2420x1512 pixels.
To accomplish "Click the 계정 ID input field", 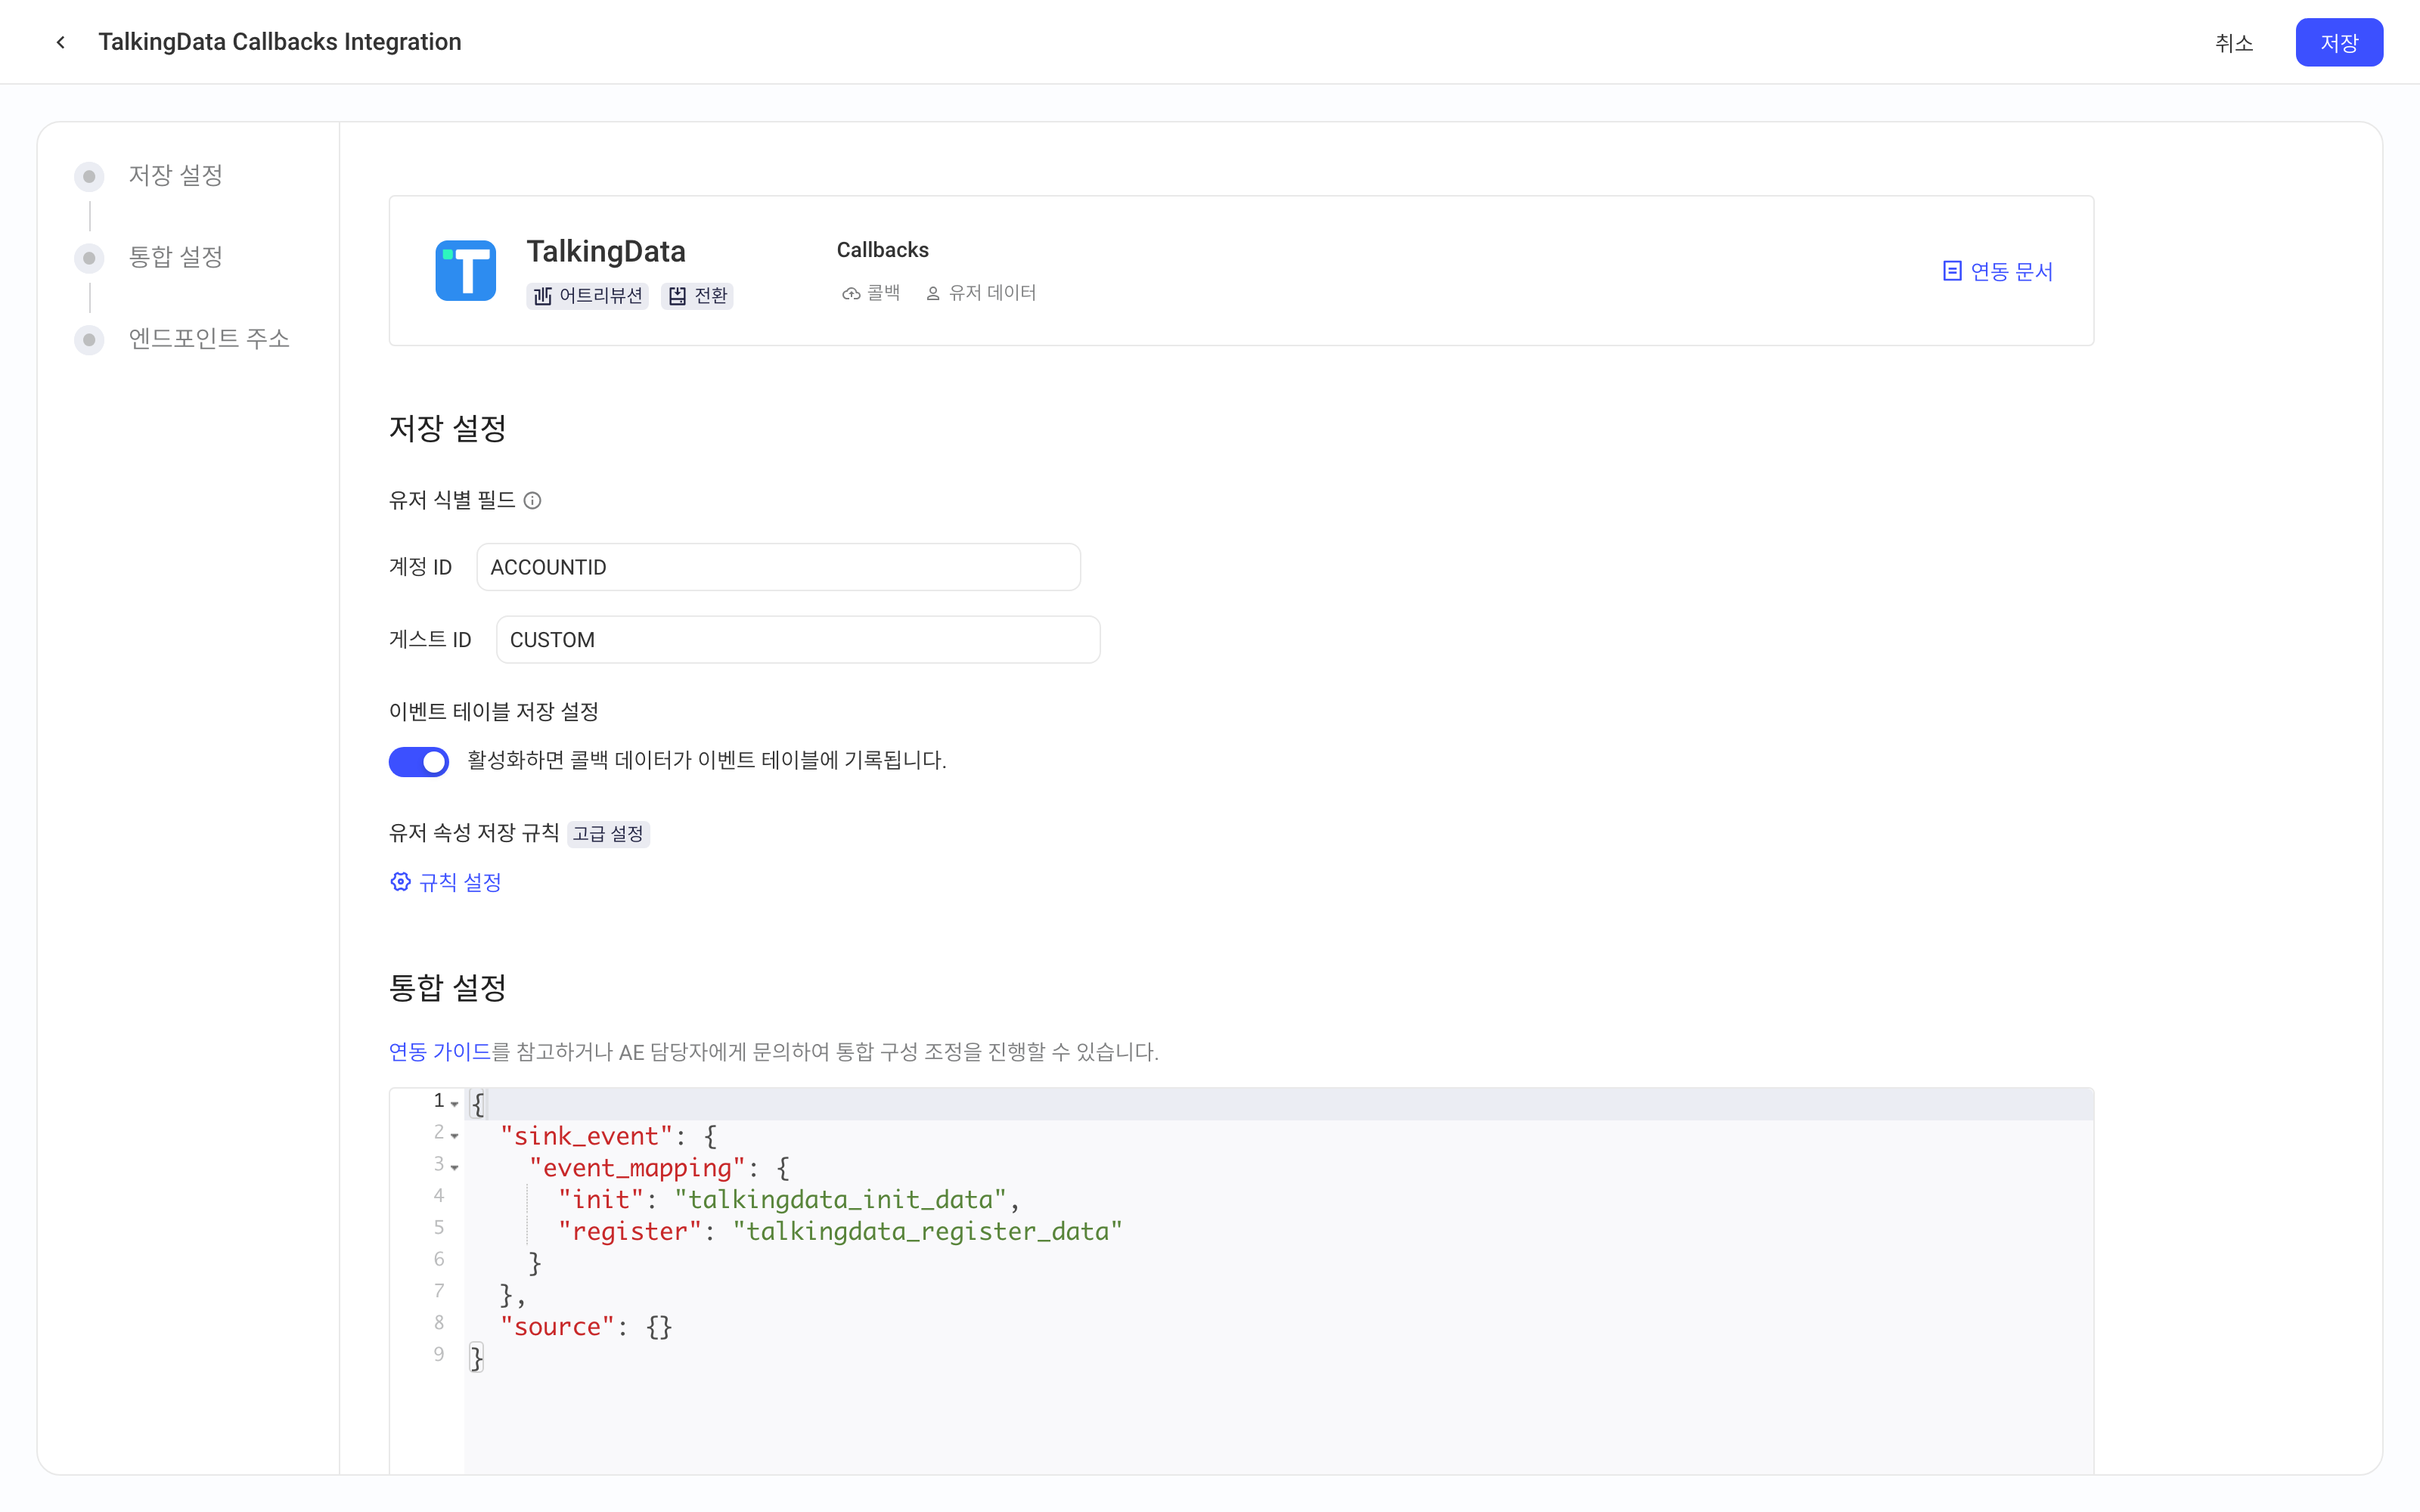I will (778, 567).
